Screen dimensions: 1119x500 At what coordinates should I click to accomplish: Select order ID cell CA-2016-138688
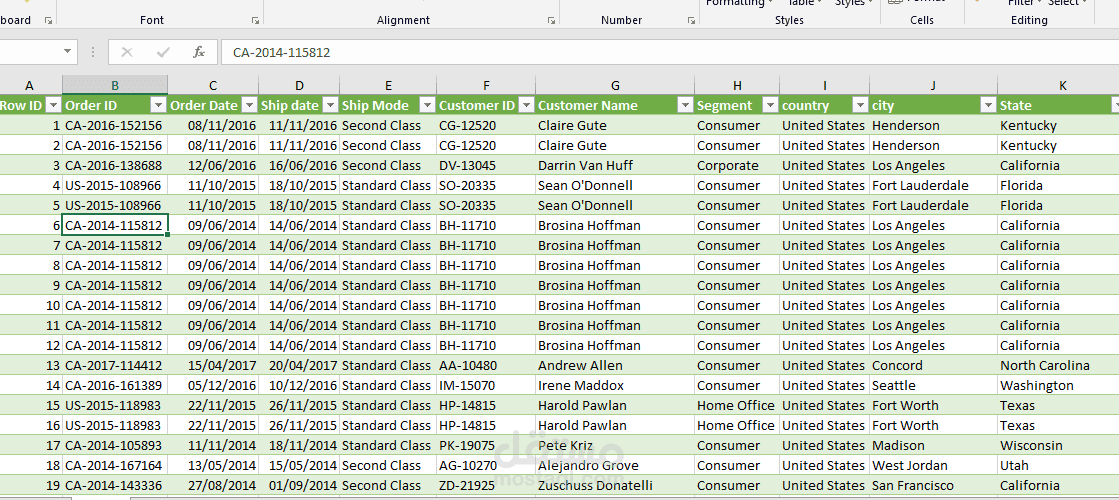tap(115, 165)
